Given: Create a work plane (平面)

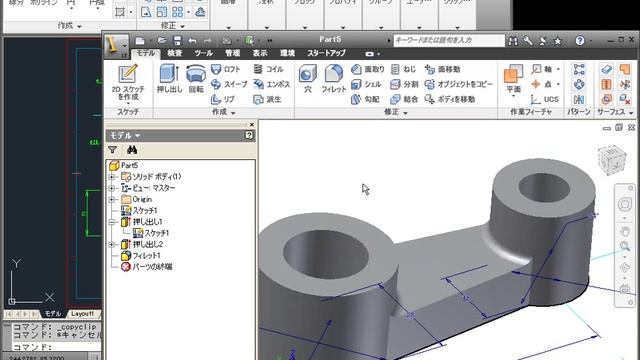Looking at the screenshot, I should pyautogui.click(x=513, y=79).
